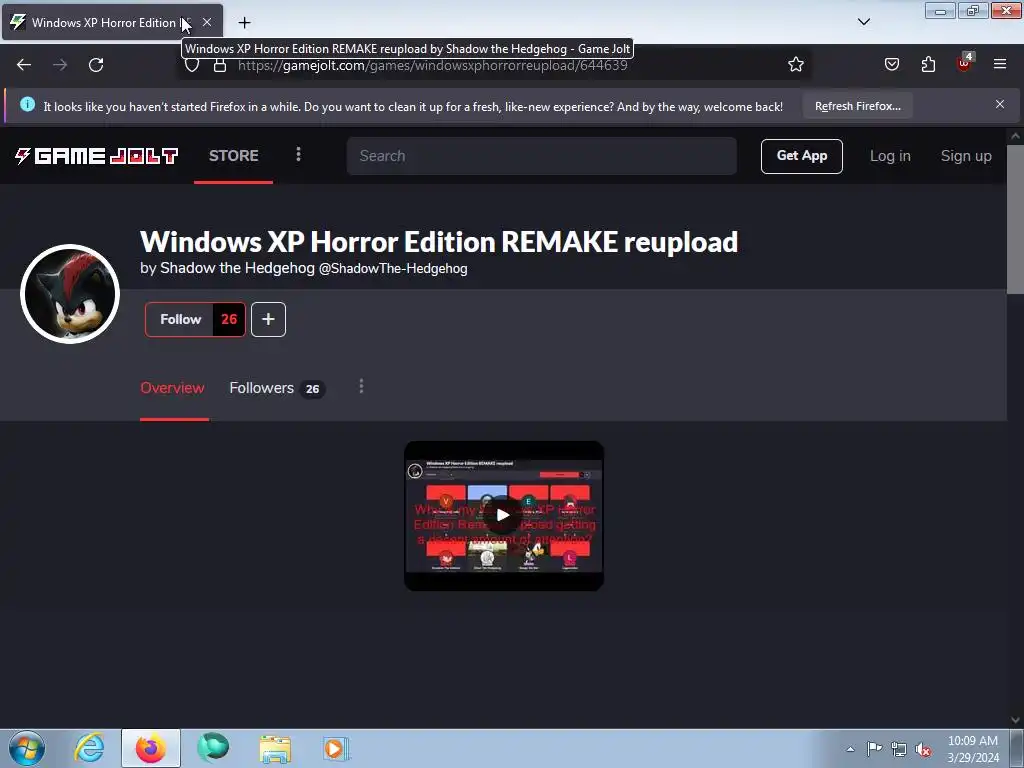Open the muted volume tray icon

[x=923, y=749]
